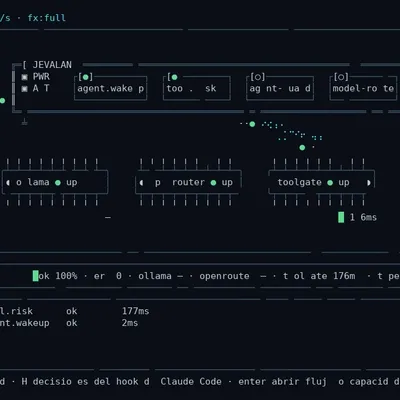400x400 pixels.
Task: Click the 'enter abrir fluj' footer hint
Action: [x=282, y=381]
